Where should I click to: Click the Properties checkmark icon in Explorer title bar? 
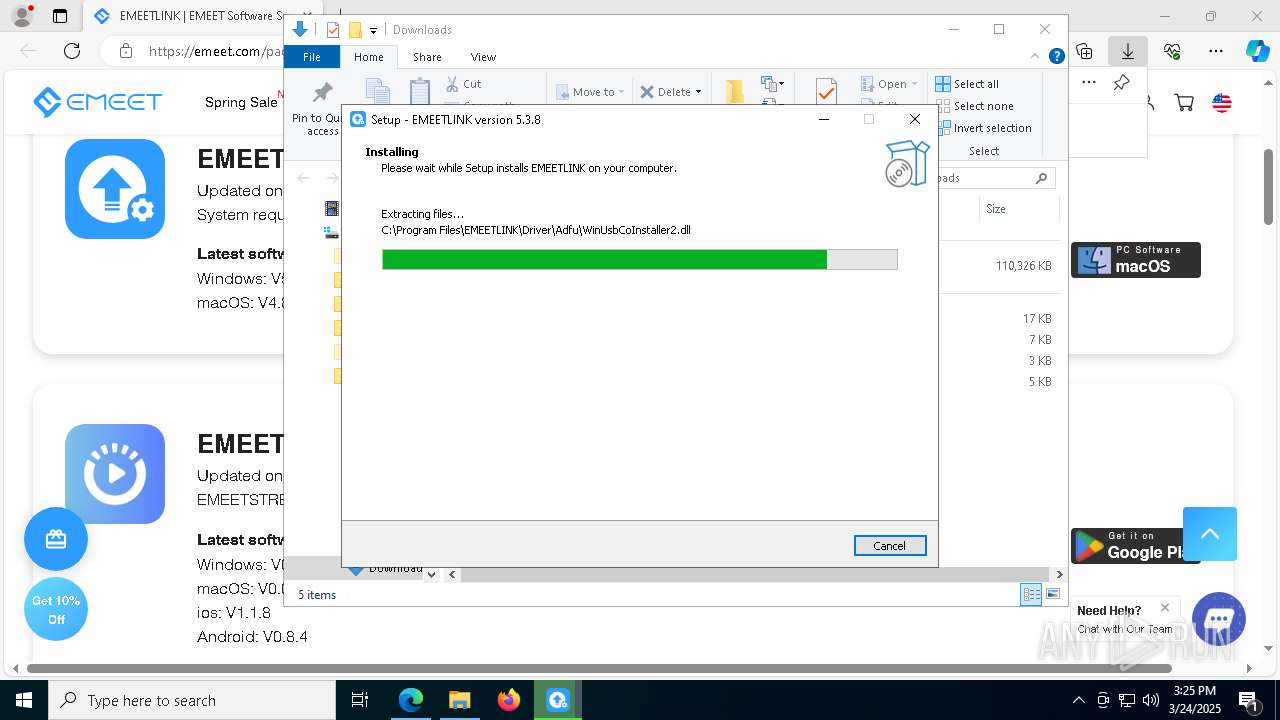coord(333,30)
